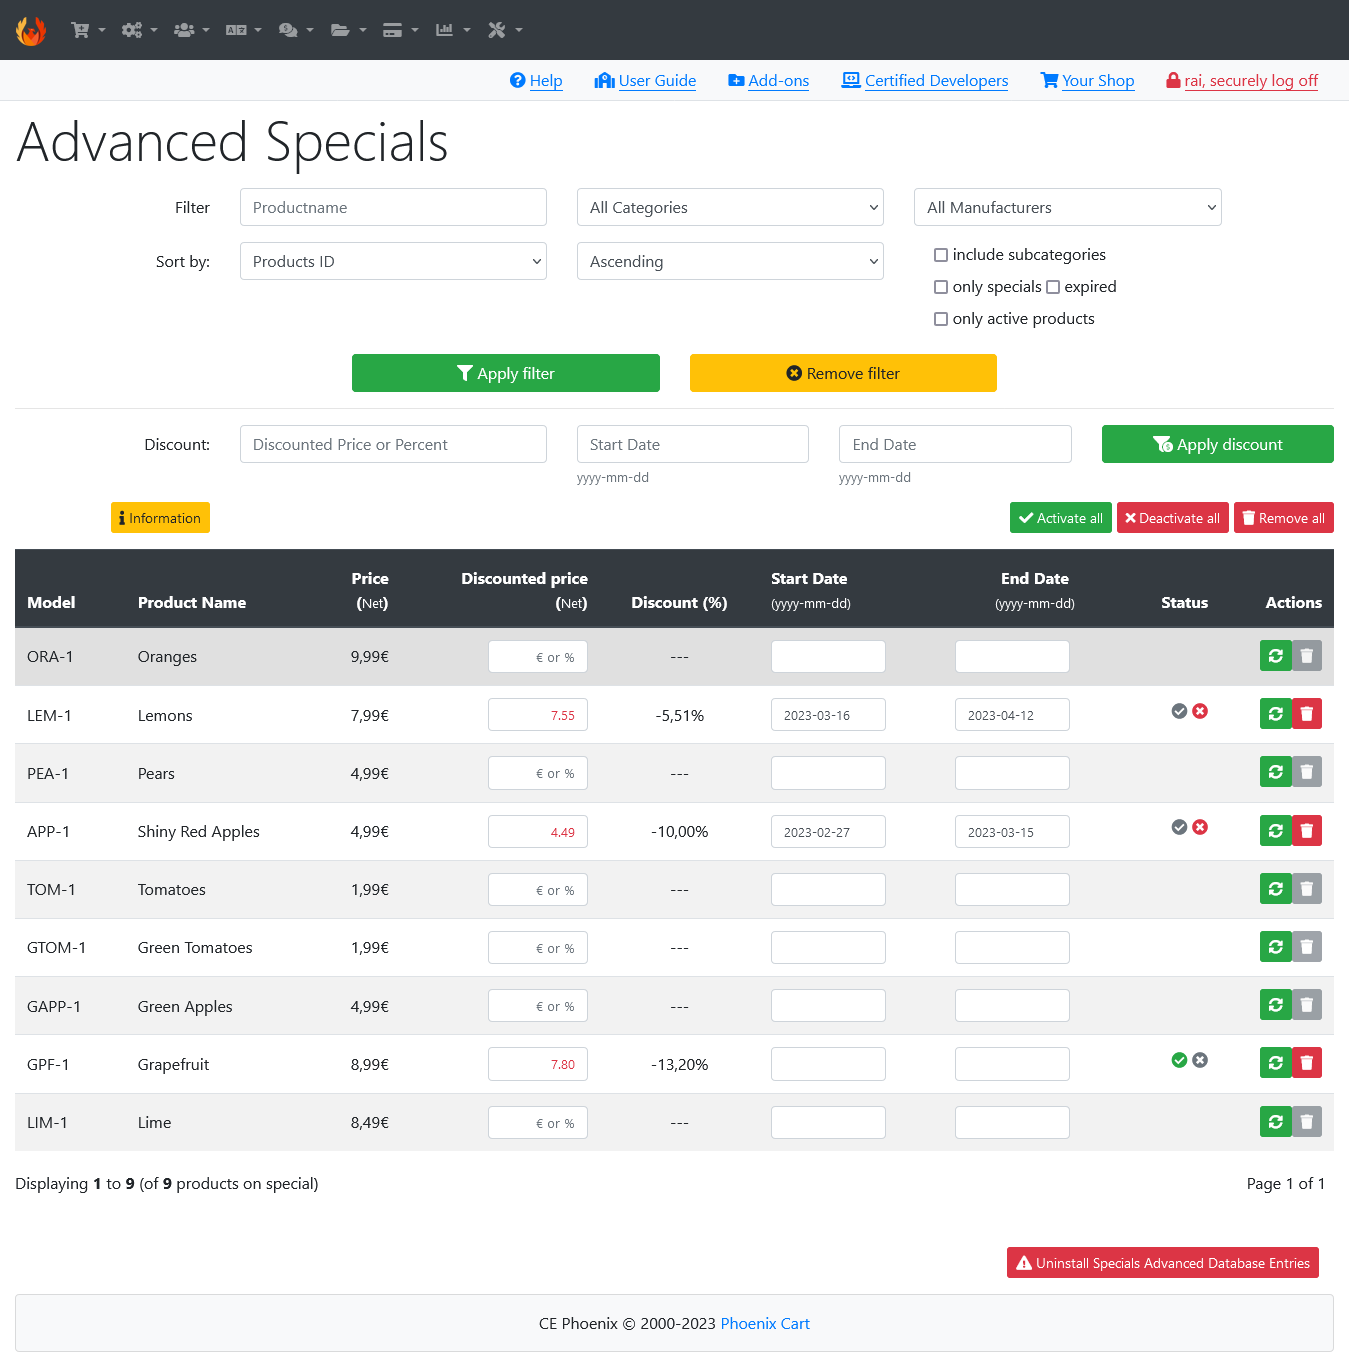
Task: Deactivate Lemons special via red X
Action: tap(1200, 711)
